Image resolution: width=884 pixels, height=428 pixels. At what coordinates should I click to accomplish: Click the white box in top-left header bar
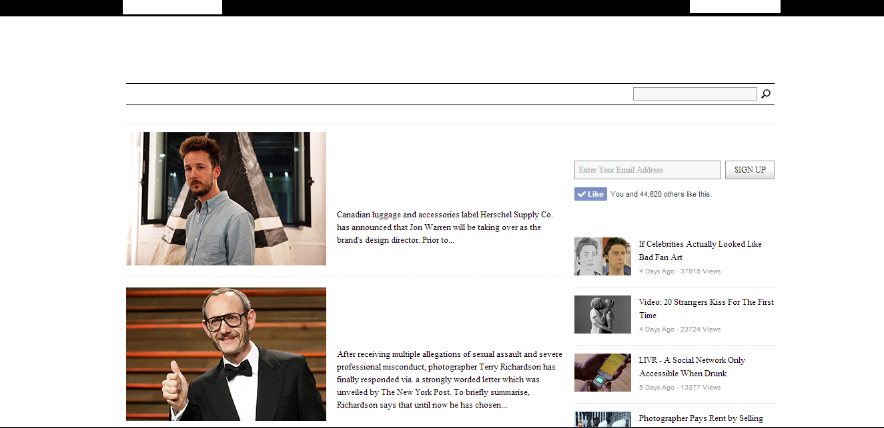tap(172, 7)
